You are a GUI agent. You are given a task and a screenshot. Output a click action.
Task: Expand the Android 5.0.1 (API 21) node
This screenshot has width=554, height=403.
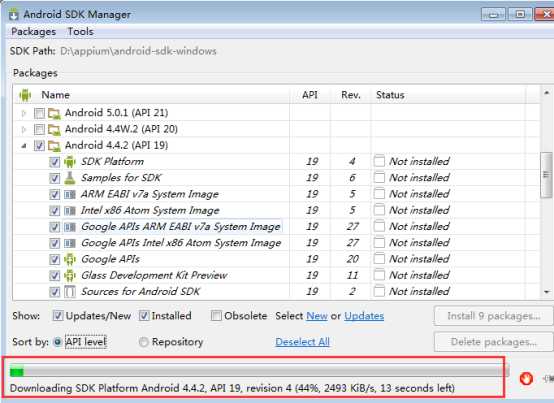24,113
